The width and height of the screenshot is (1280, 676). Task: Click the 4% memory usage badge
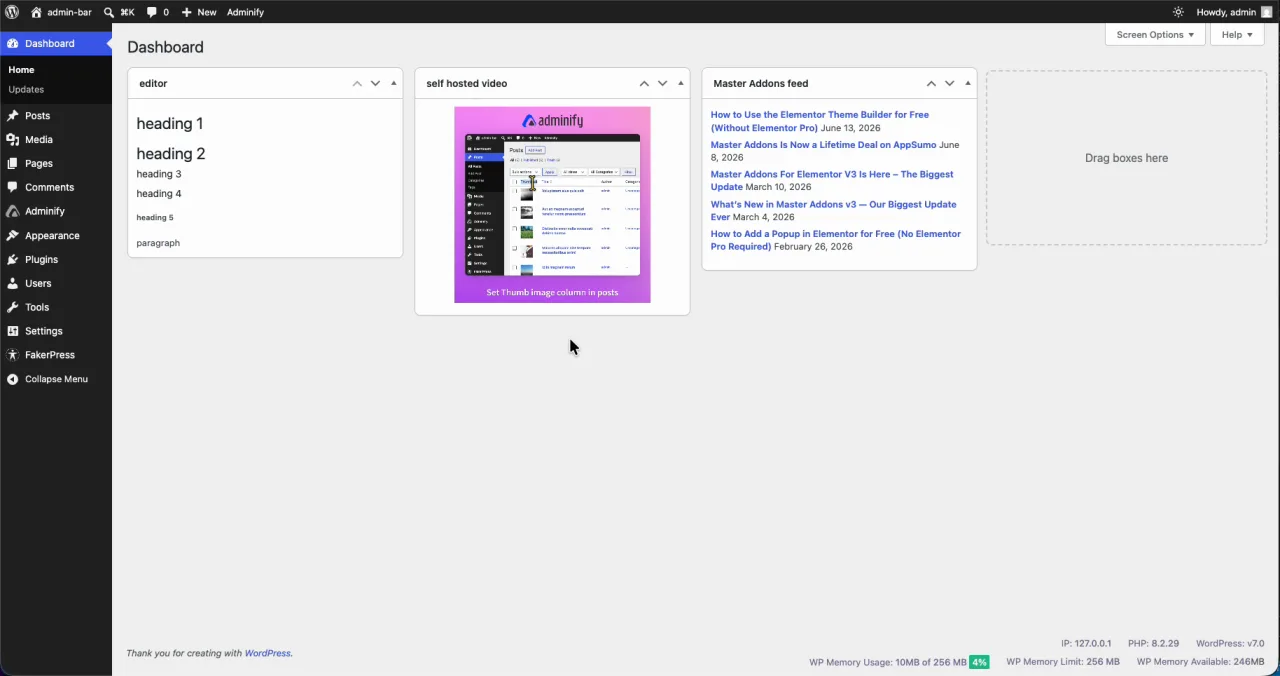(979, 662)
